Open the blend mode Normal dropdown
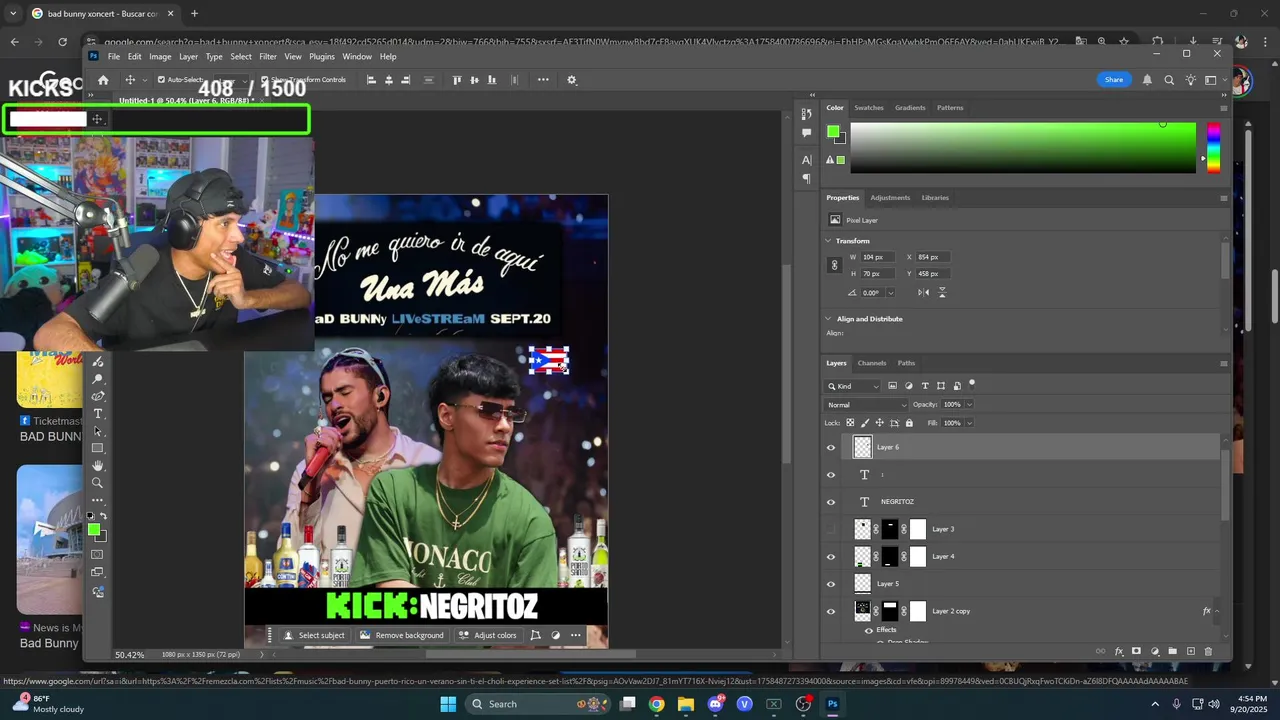 click(866, 405)
